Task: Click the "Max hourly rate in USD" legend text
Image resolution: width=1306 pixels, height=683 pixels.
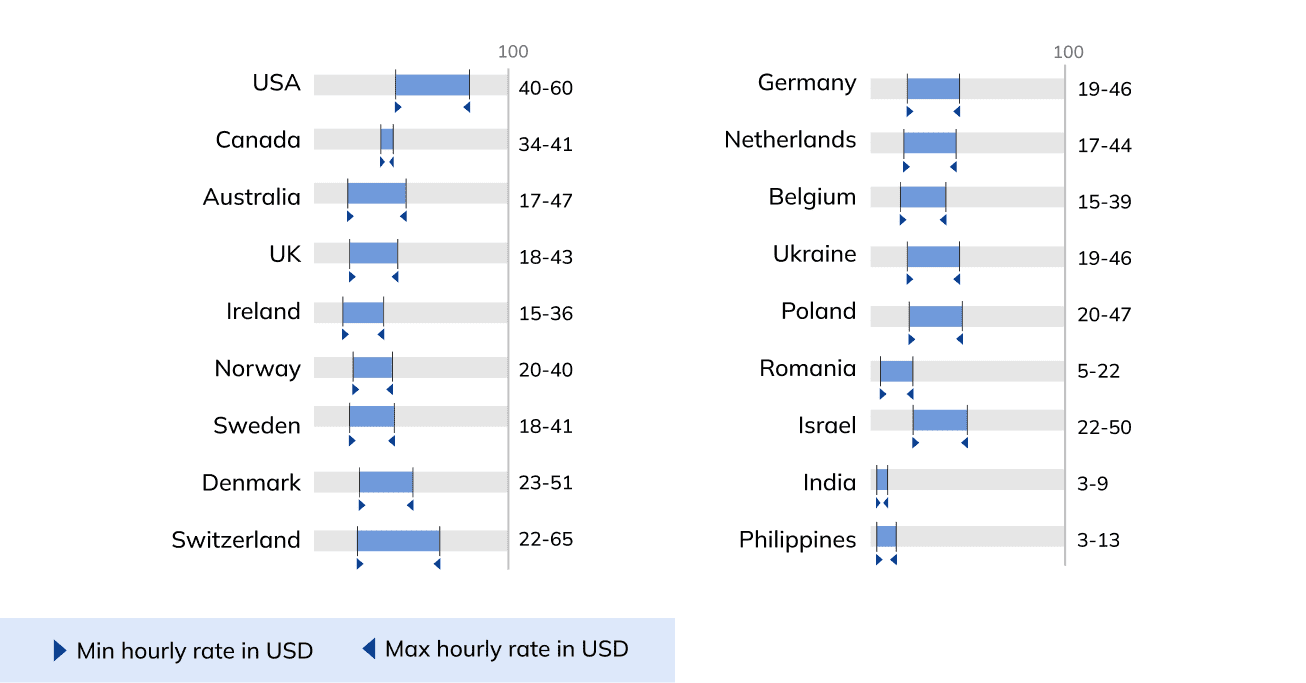Action: [507, 649]
